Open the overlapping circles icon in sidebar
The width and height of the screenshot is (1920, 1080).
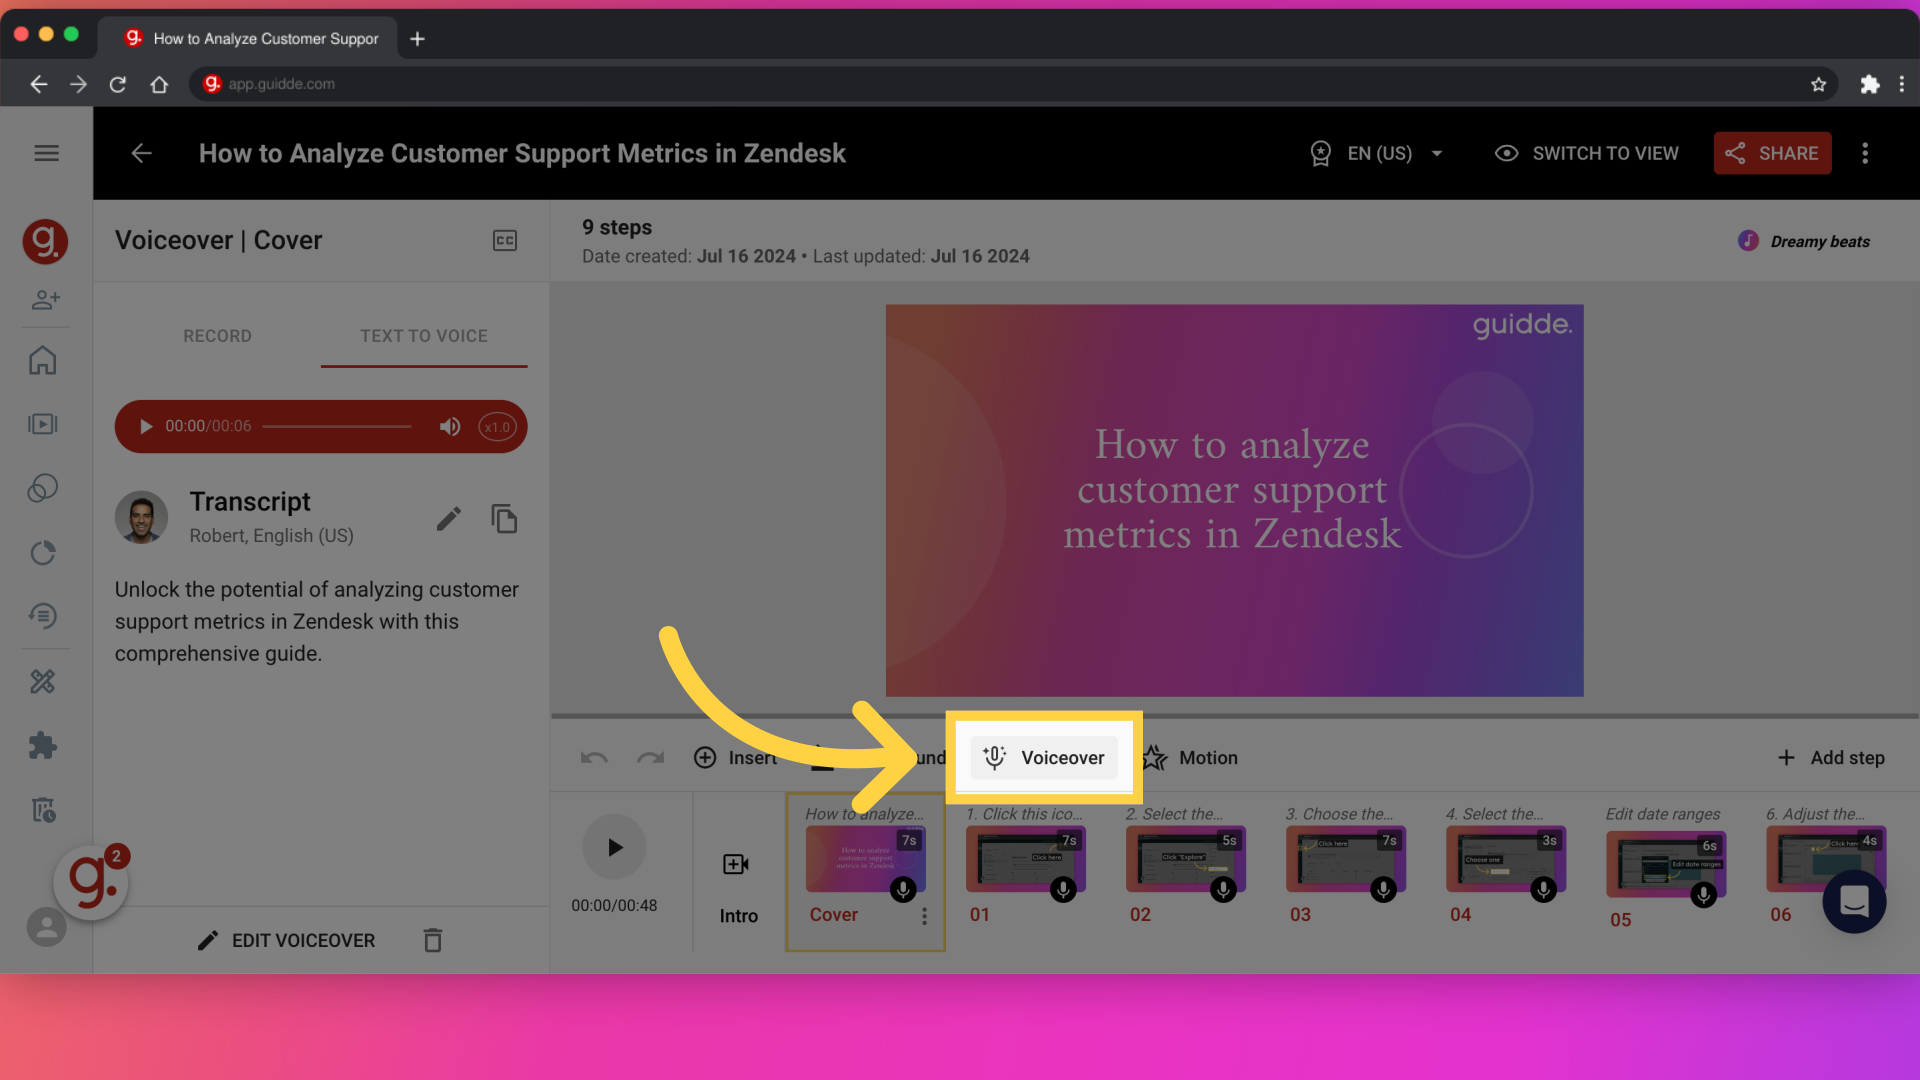pos(43,488)
